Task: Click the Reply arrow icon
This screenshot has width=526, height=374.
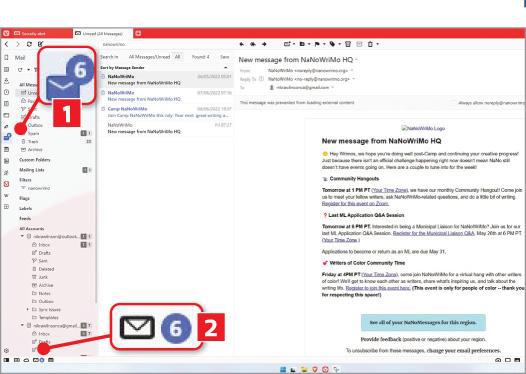Action: 242,44
